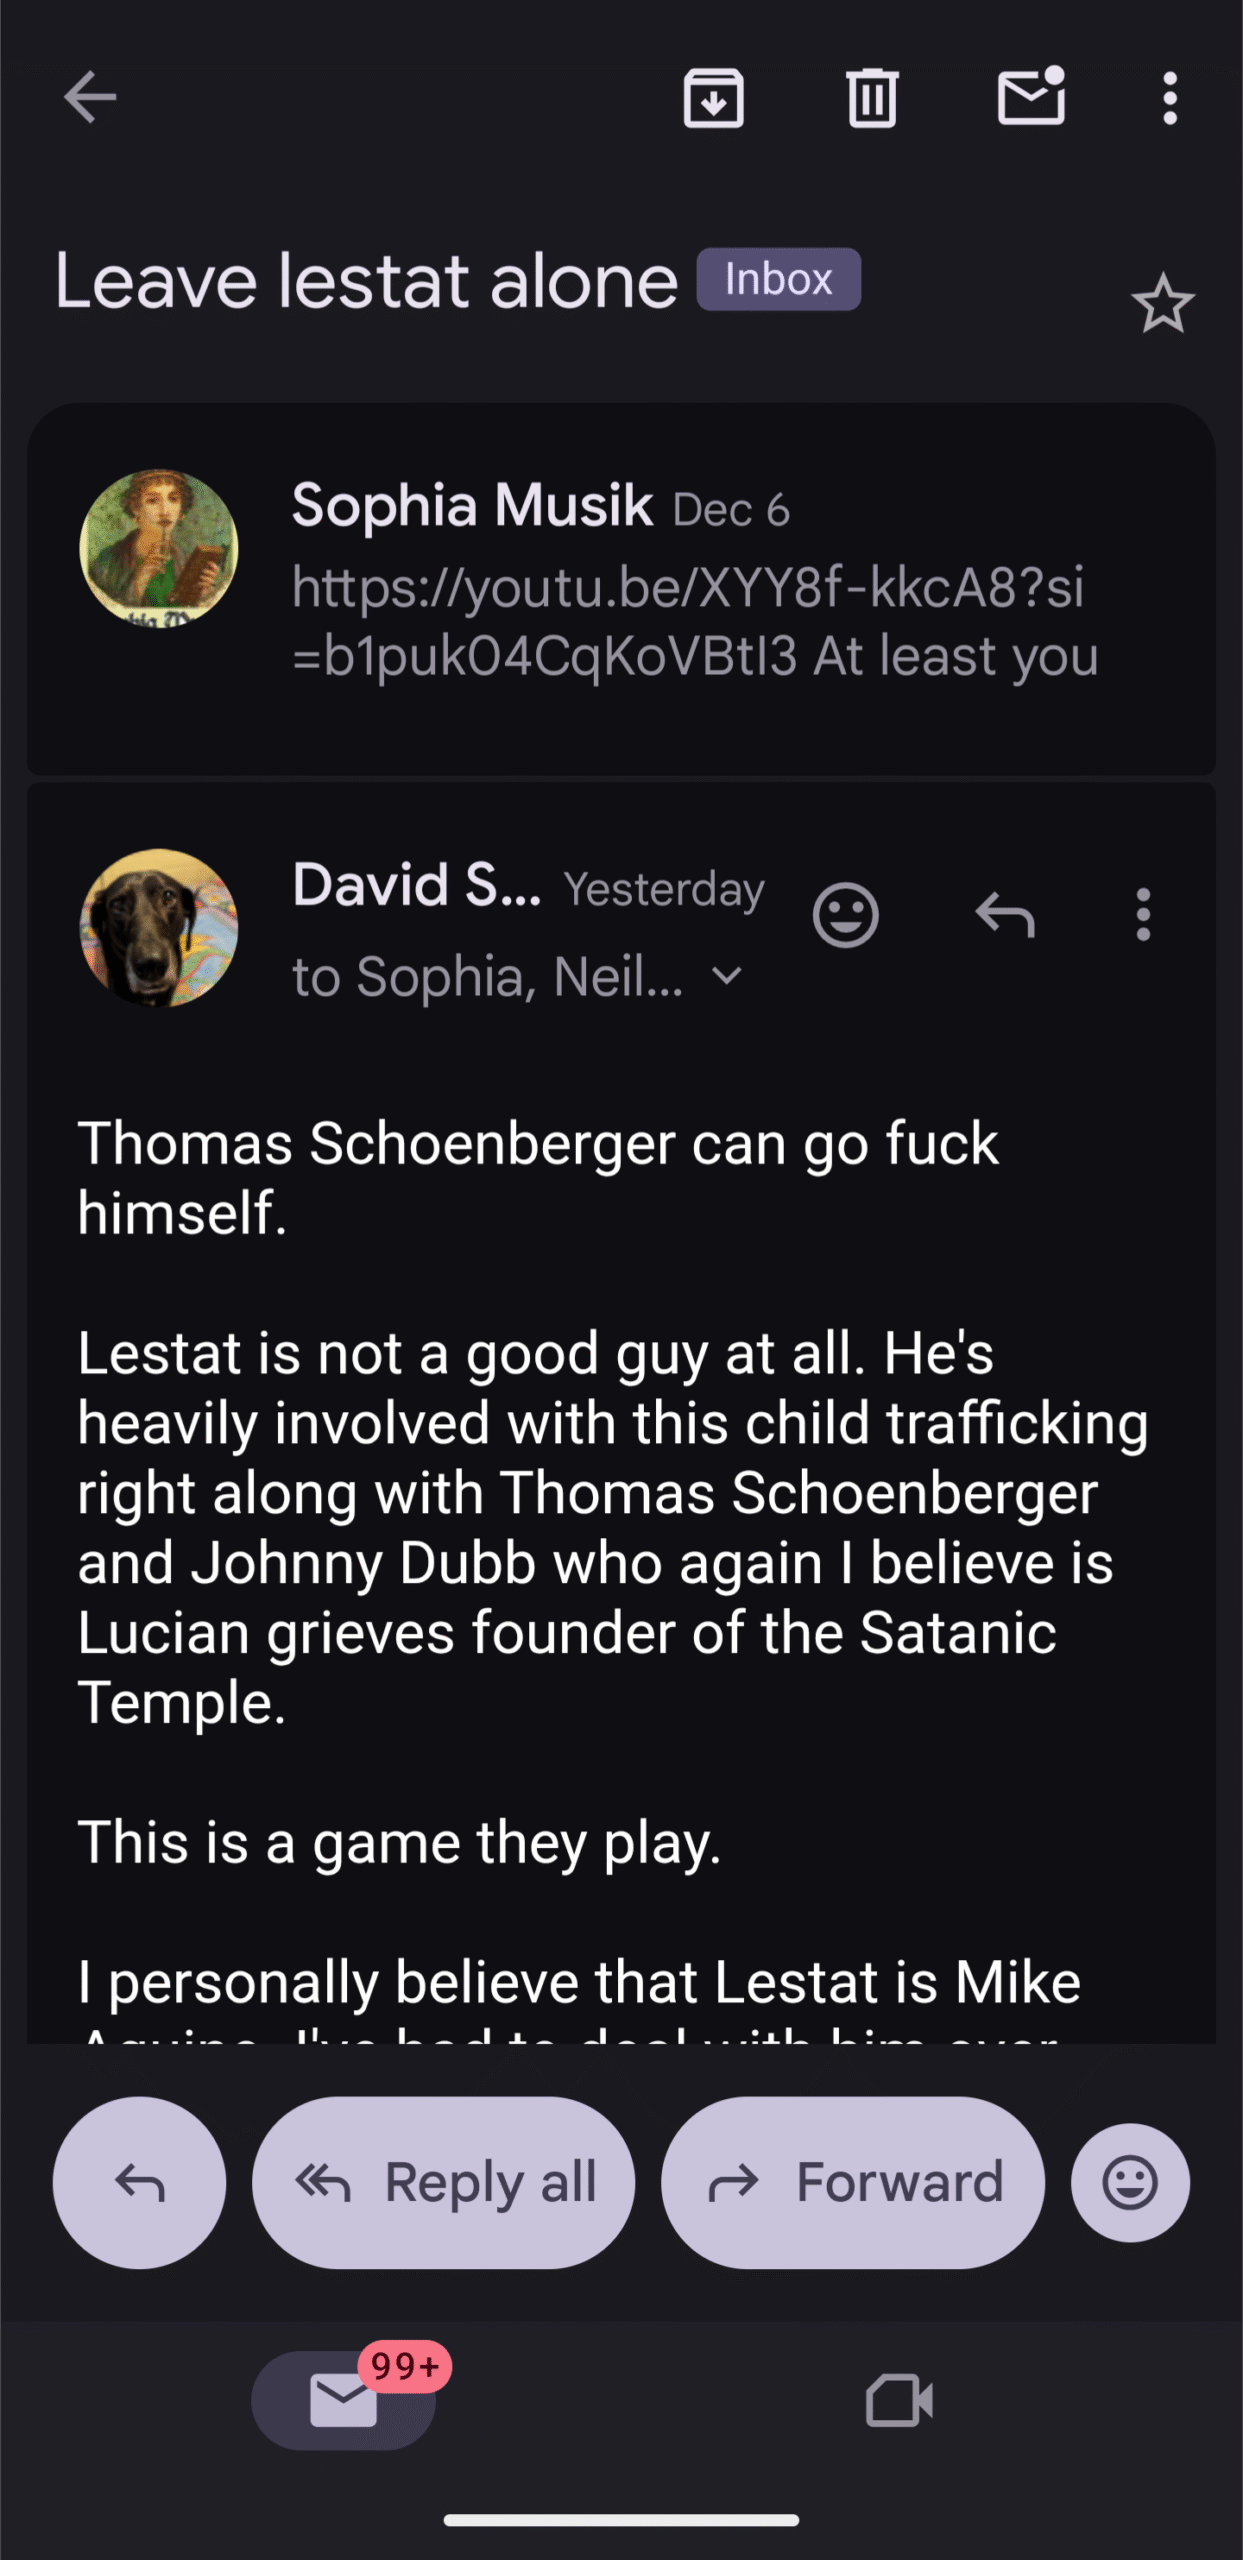1243x2560 pixels.
Task: Go back to the inbox list
Action: click(90, 98)
